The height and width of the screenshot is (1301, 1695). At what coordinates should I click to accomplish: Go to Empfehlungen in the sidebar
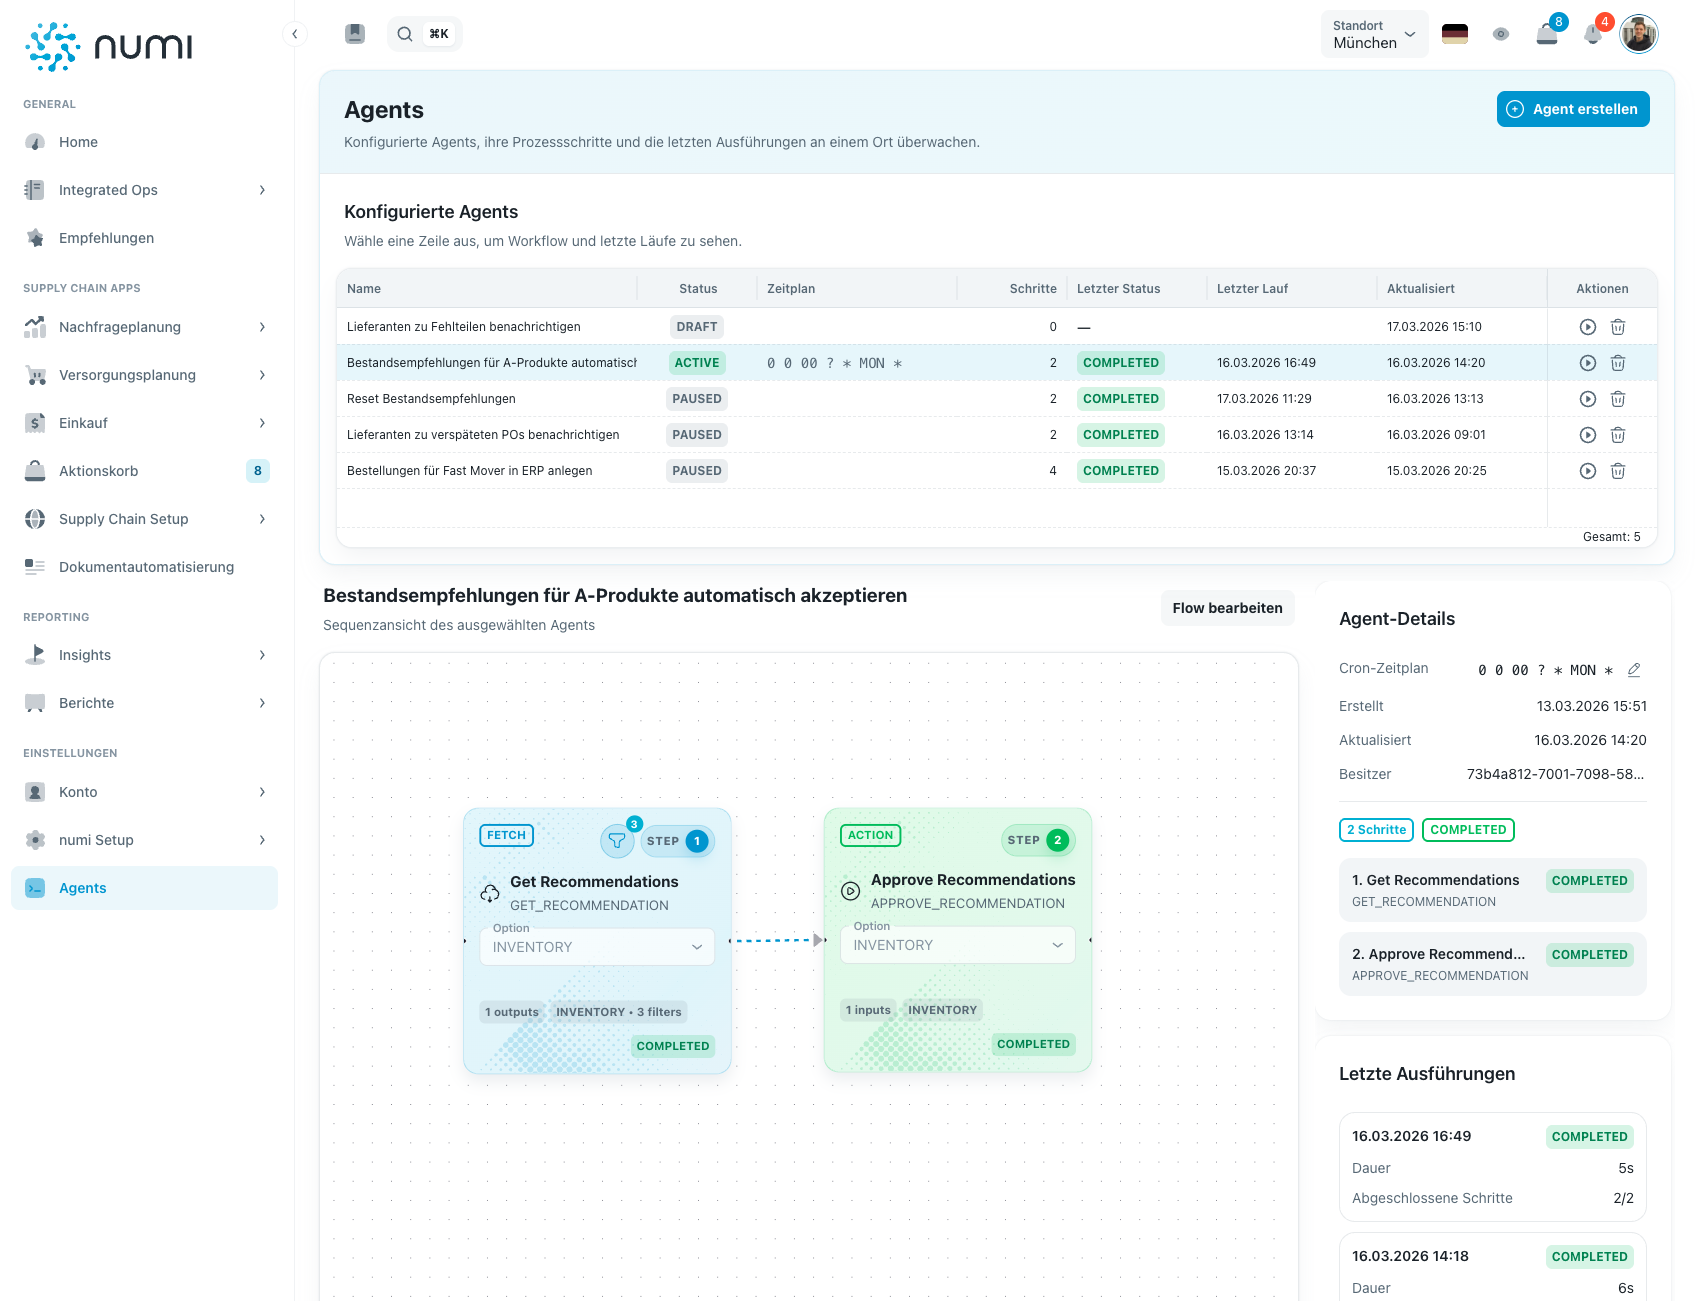click(106, 238)
